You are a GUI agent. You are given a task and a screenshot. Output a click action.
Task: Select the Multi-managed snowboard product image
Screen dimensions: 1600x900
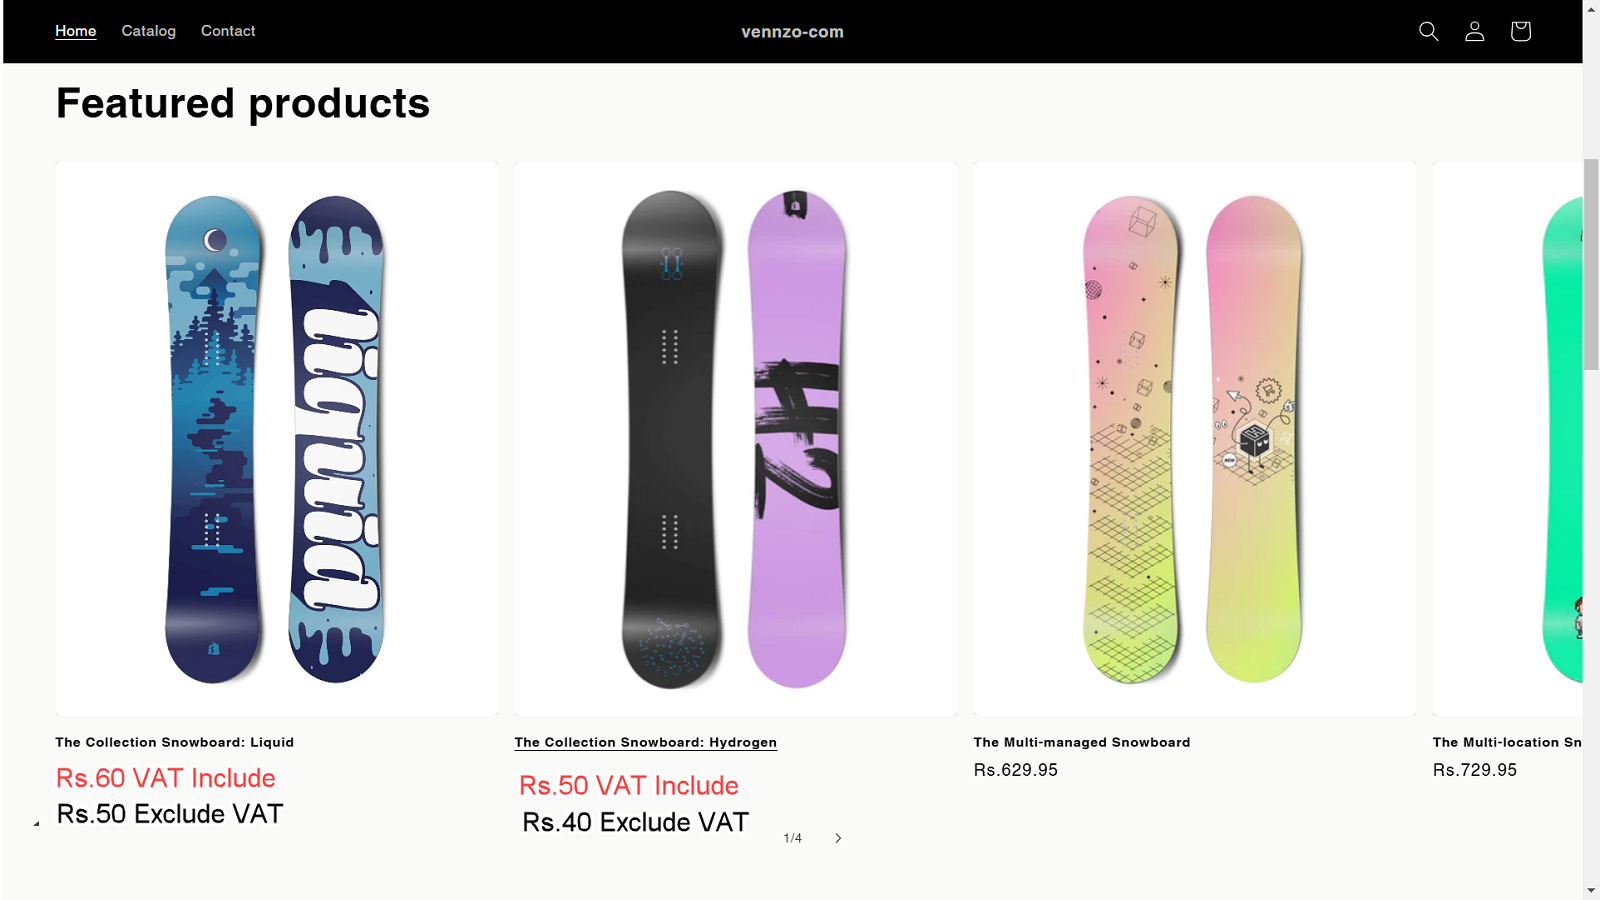pyautogui.click(x=1195, y=438)
